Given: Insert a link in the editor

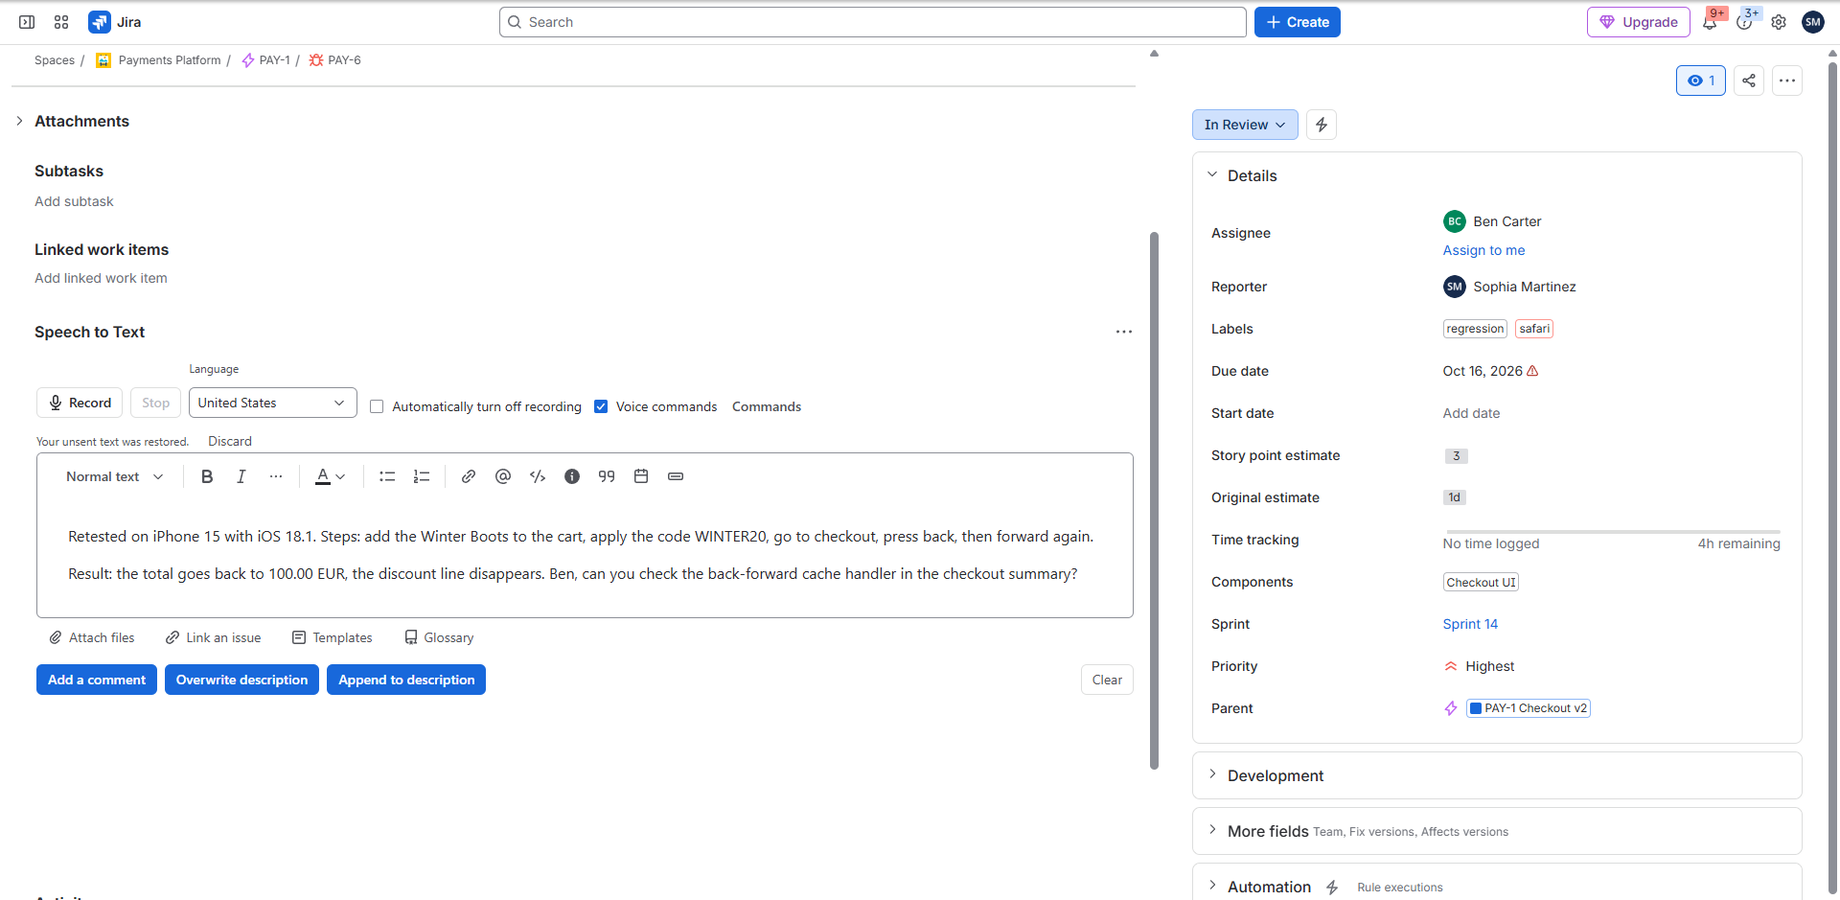Looking at the screenshot, I should pyautogui.click(x=468, y=477).
